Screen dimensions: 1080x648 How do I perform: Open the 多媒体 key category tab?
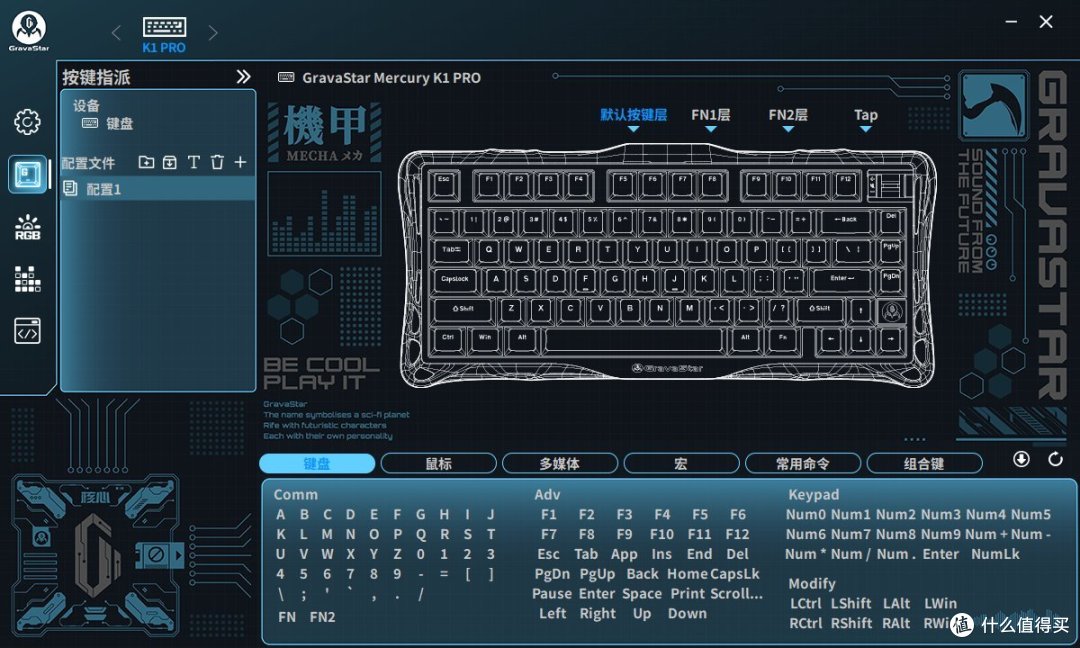tap(560, 463)
